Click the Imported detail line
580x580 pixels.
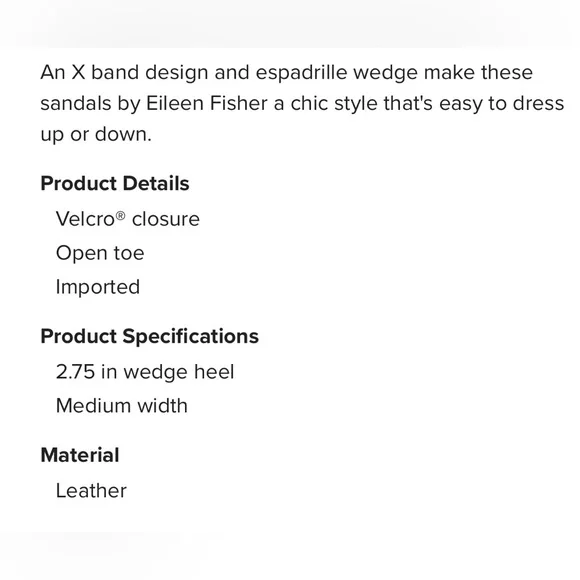[x=98, y=287]
